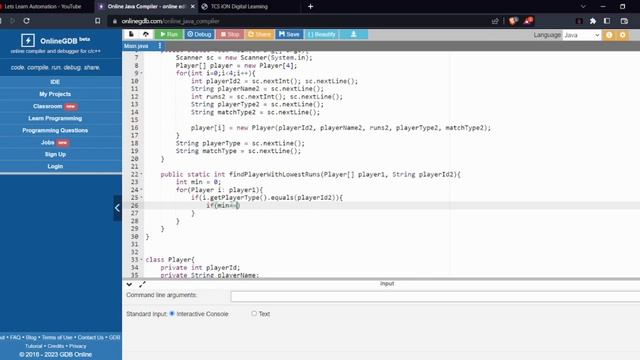640x360 pixels.
Task: Click the Sign Up link
Action: point(55,154)
